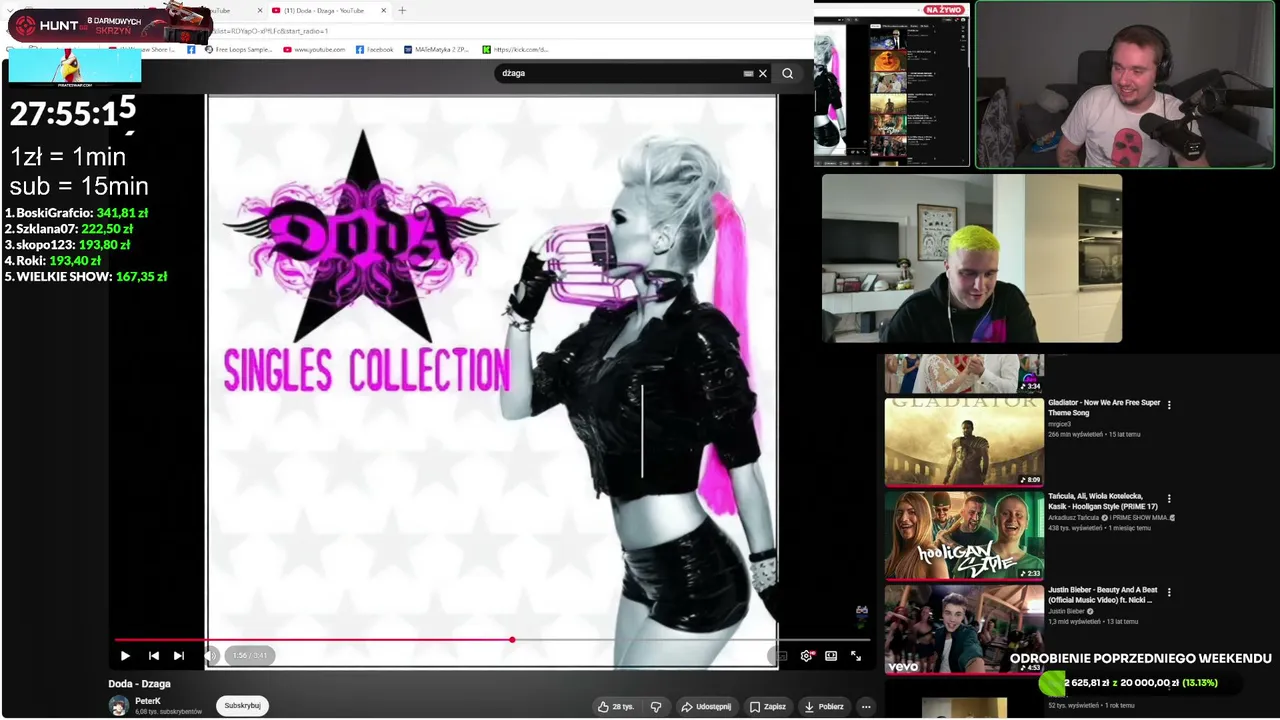Open PeterK channel name link
The height and width of the screenshot is (720, 1280).
pyautogui.click(x=148, y=701)
